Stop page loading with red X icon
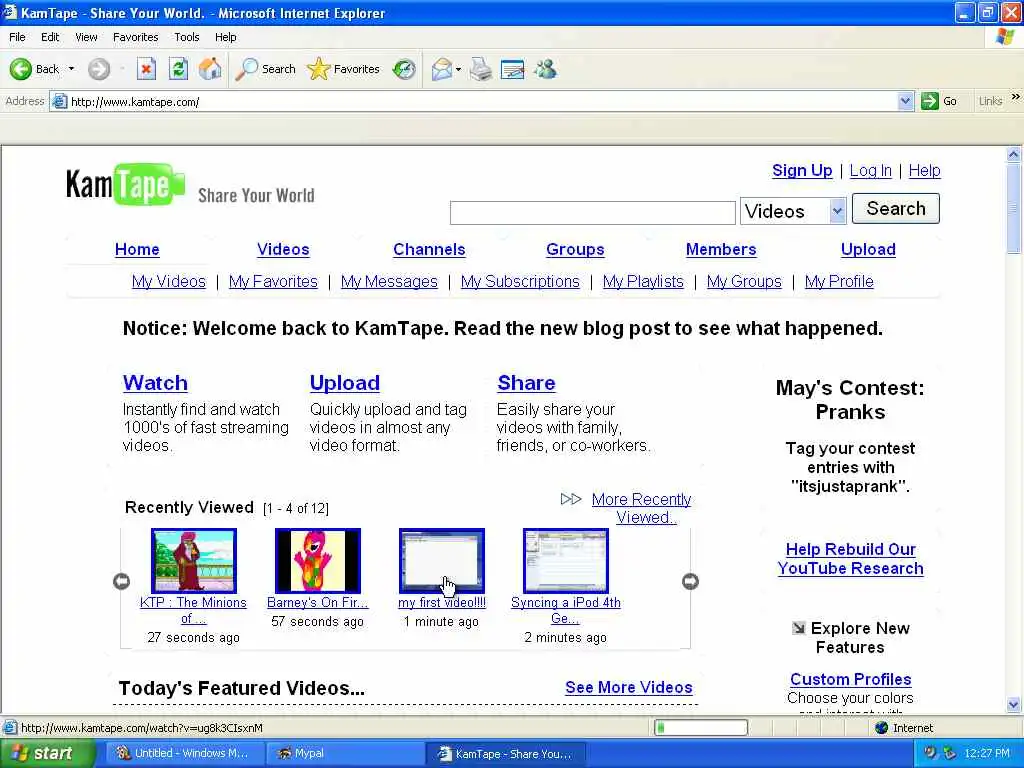The image size is (1024, 768). point(146,69)
